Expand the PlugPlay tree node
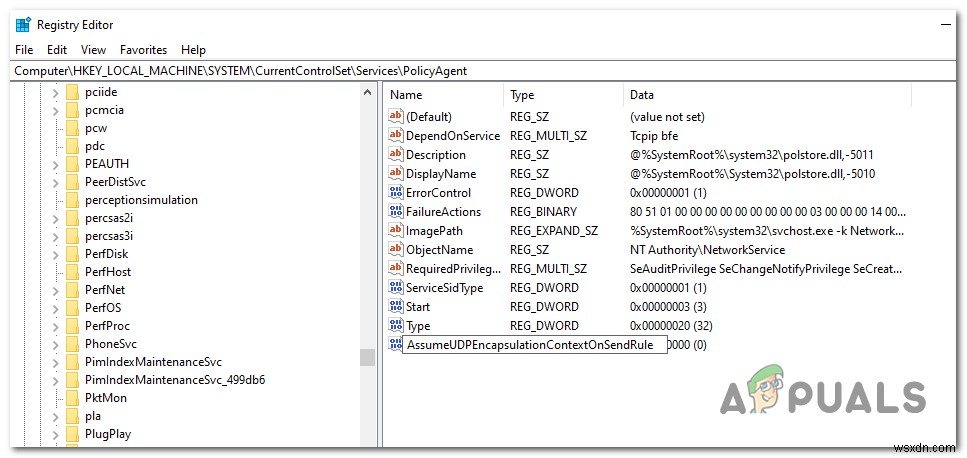Image resolution: width=967 pixels, height=458 pixels. [56, 434]
